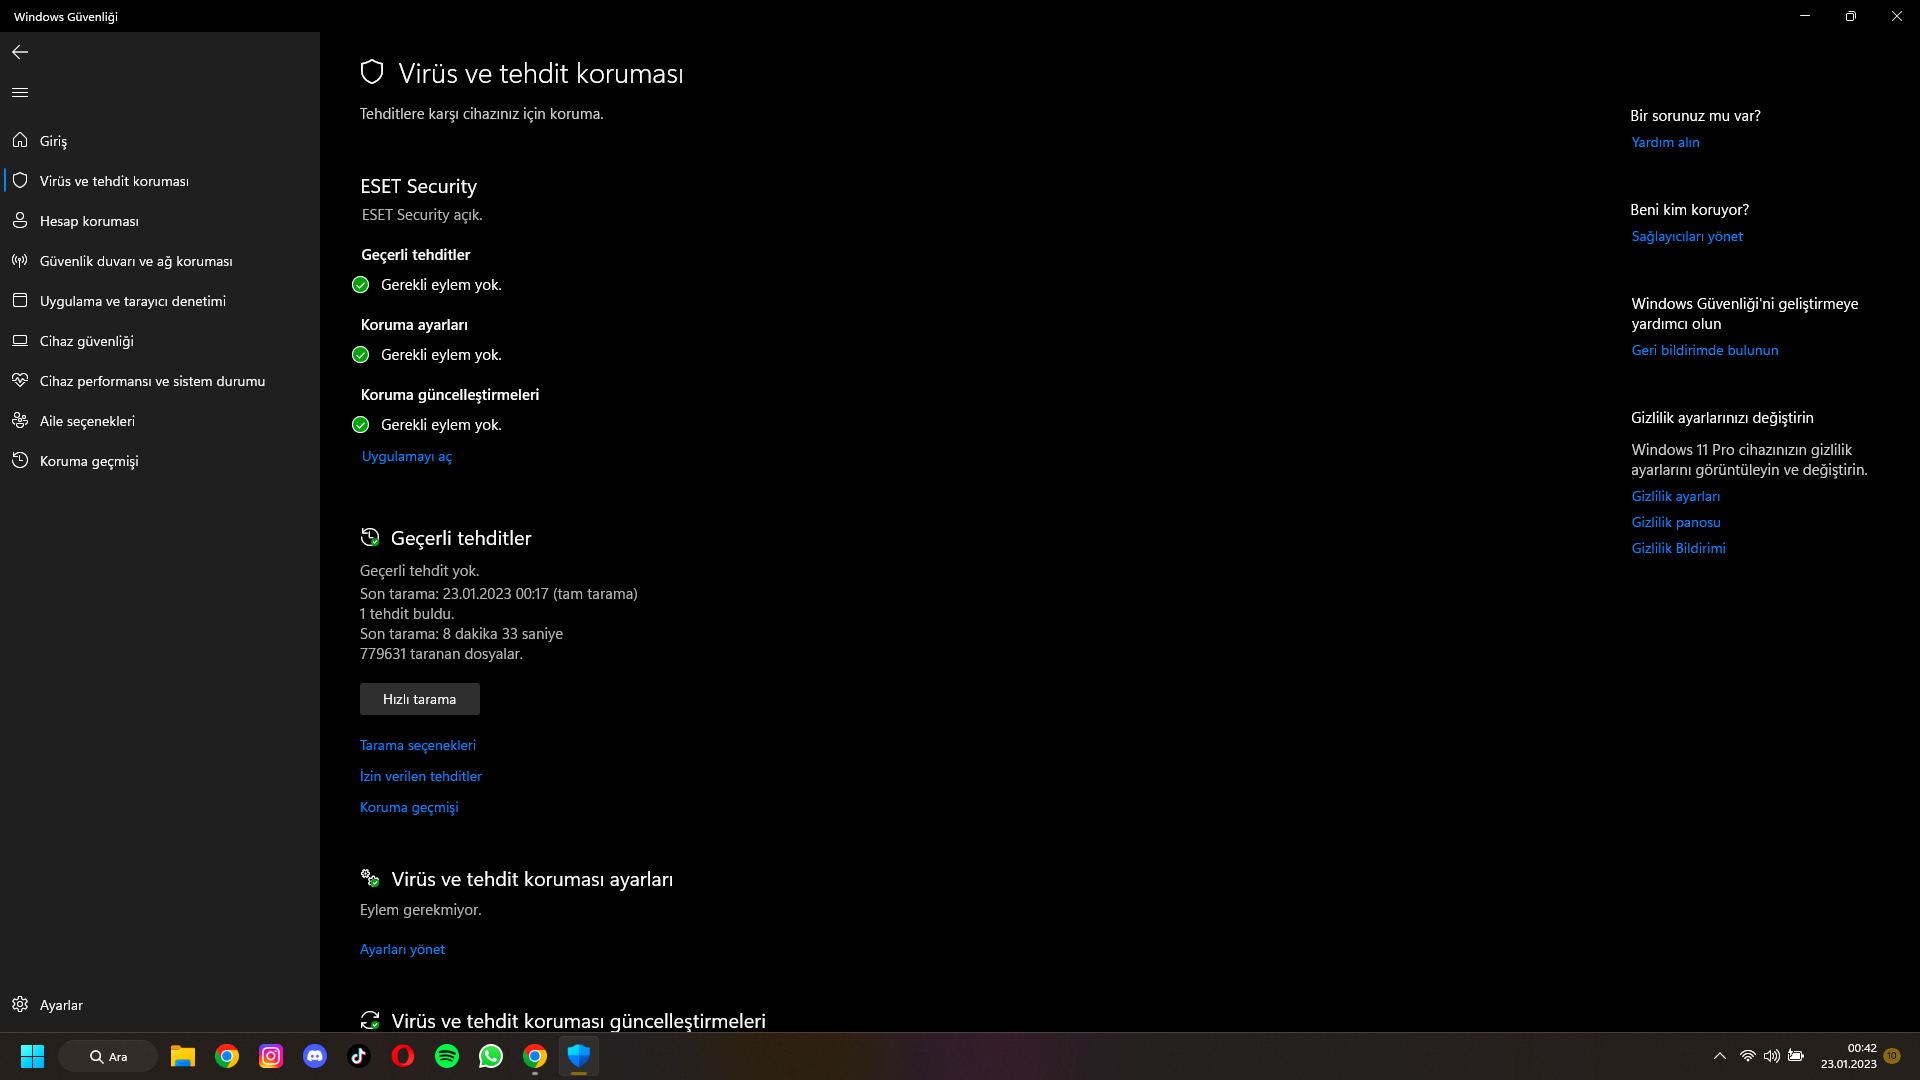Click Uygulamayı aç link
1920x1080 pixels.
[406, 456]
